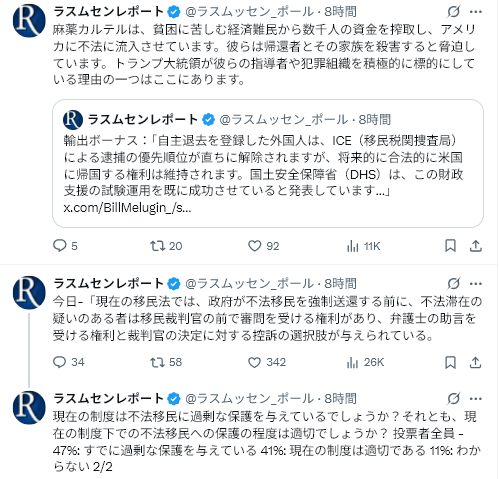Share the first post via upload icon

(x=475, y=246)
